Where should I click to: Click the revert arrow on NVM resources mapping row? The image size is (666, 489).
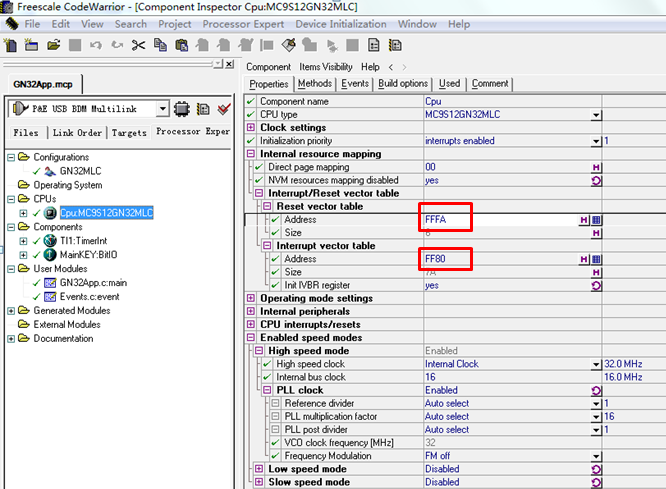(x=596, y=181)
